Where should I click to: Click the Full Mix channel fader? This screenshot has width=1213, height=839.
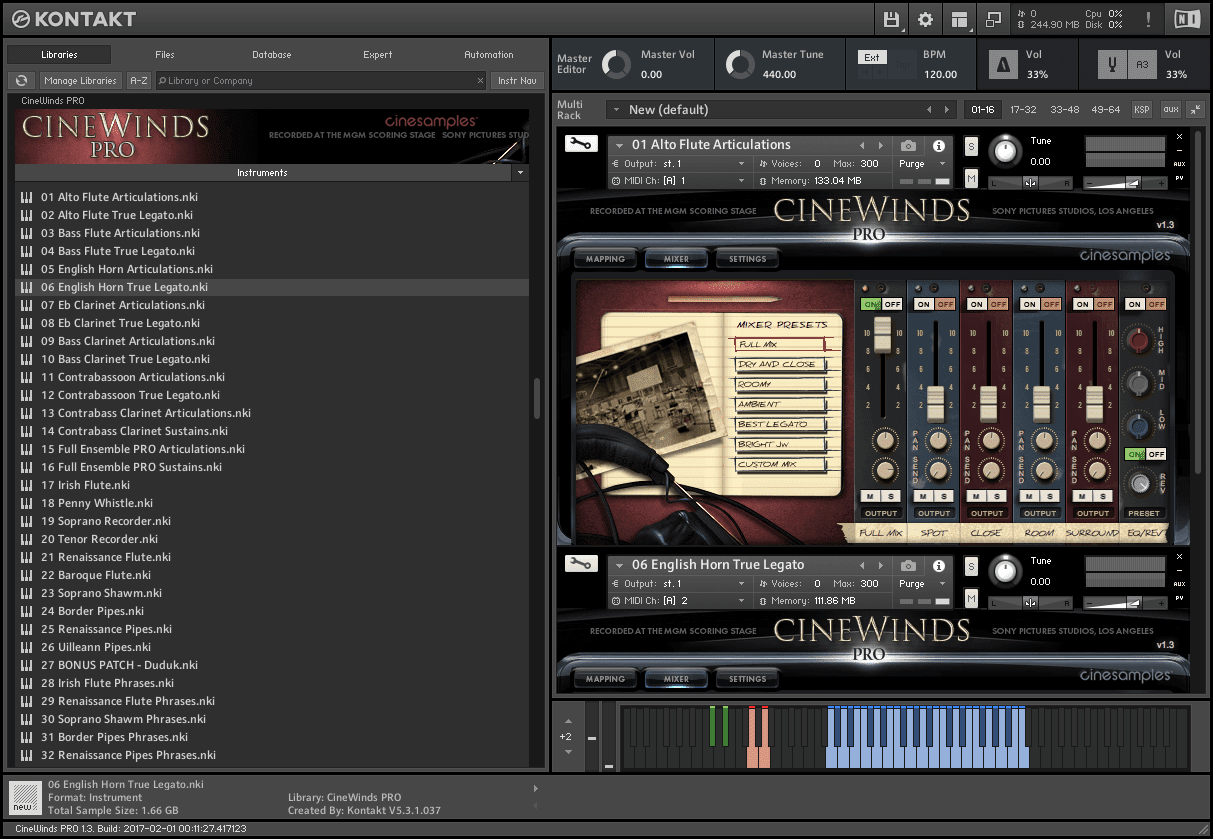pyautogui.click(x=882, y=334)
